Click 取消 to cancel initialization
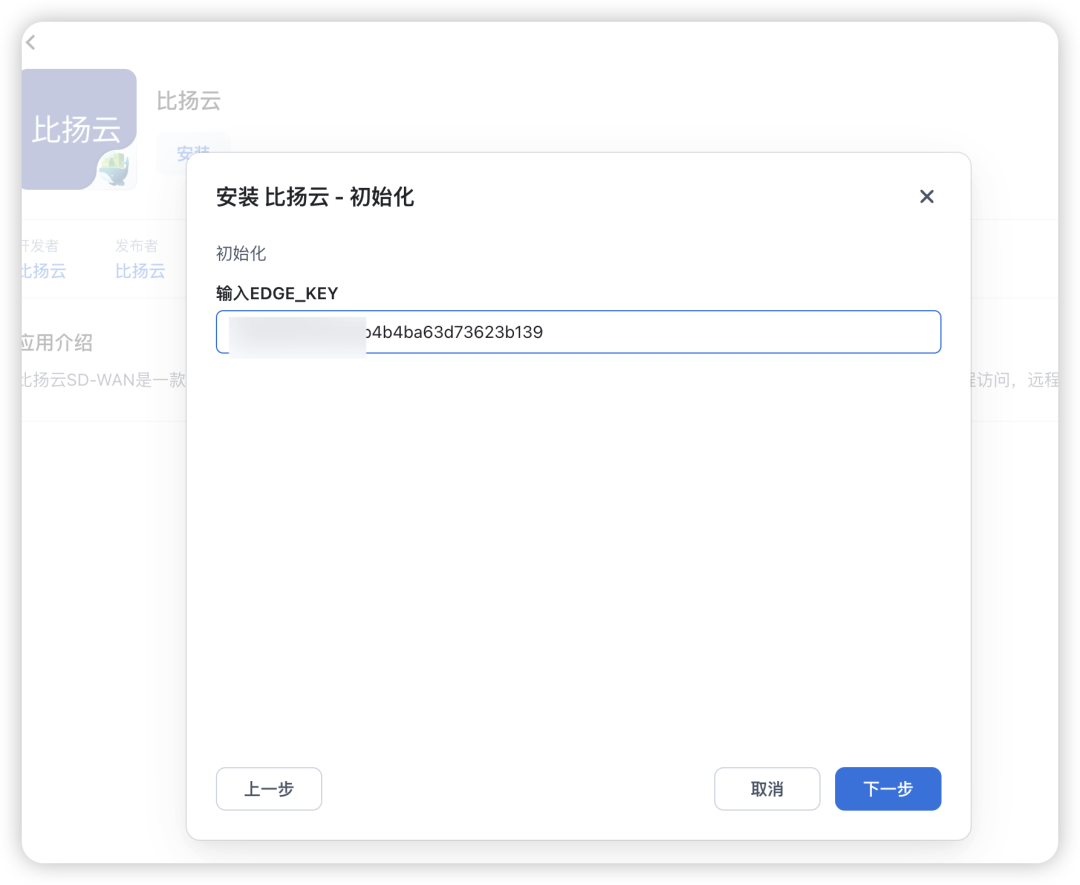Viewport: 1080px width, 885px height. coord(767,789)
